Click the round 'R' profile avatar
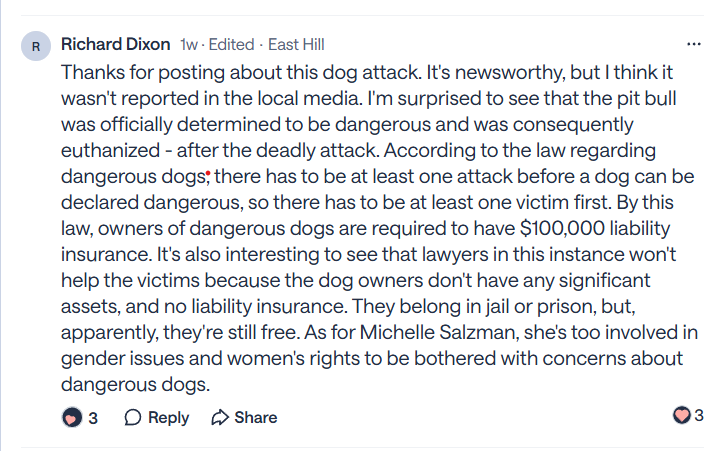 click(x=37, y=46)
